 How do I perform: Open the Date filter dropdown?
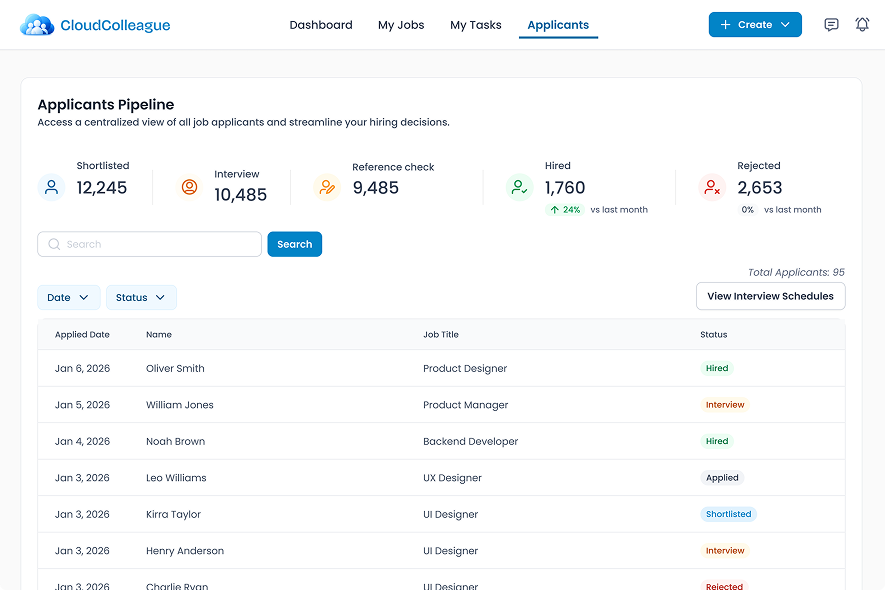pos(68,297)
